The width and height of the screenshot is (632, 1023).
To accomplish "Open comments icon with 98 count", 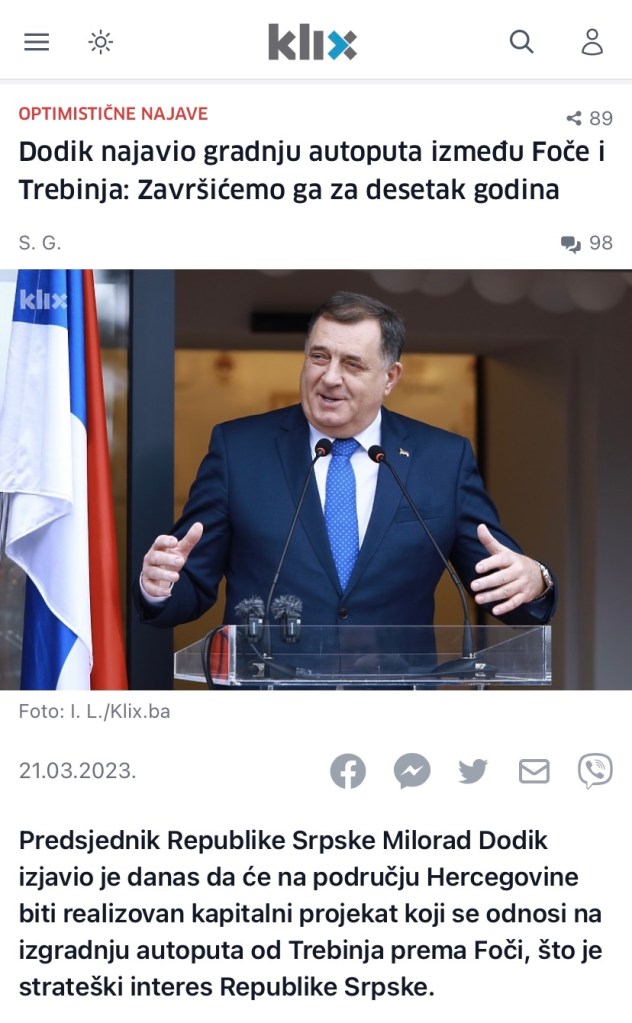I will [x=570, y=244].
